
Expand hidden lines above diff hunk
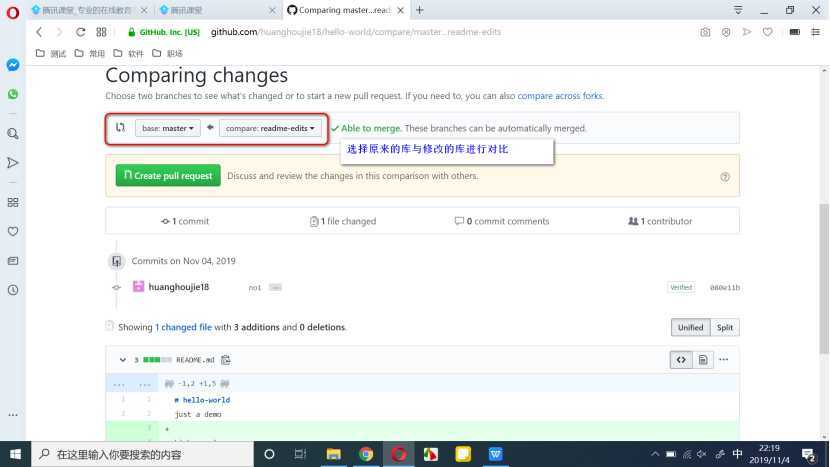132,383
